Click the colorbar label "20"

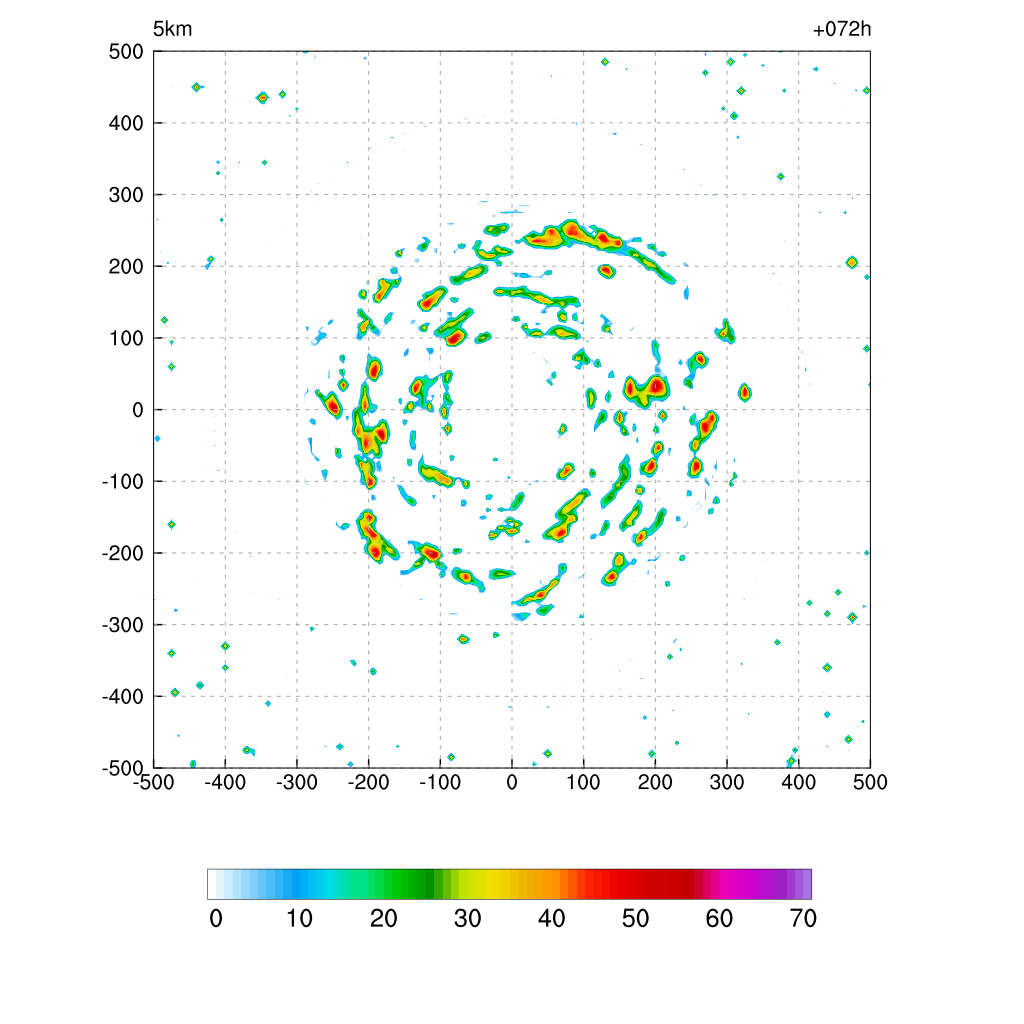pos(383,919)
